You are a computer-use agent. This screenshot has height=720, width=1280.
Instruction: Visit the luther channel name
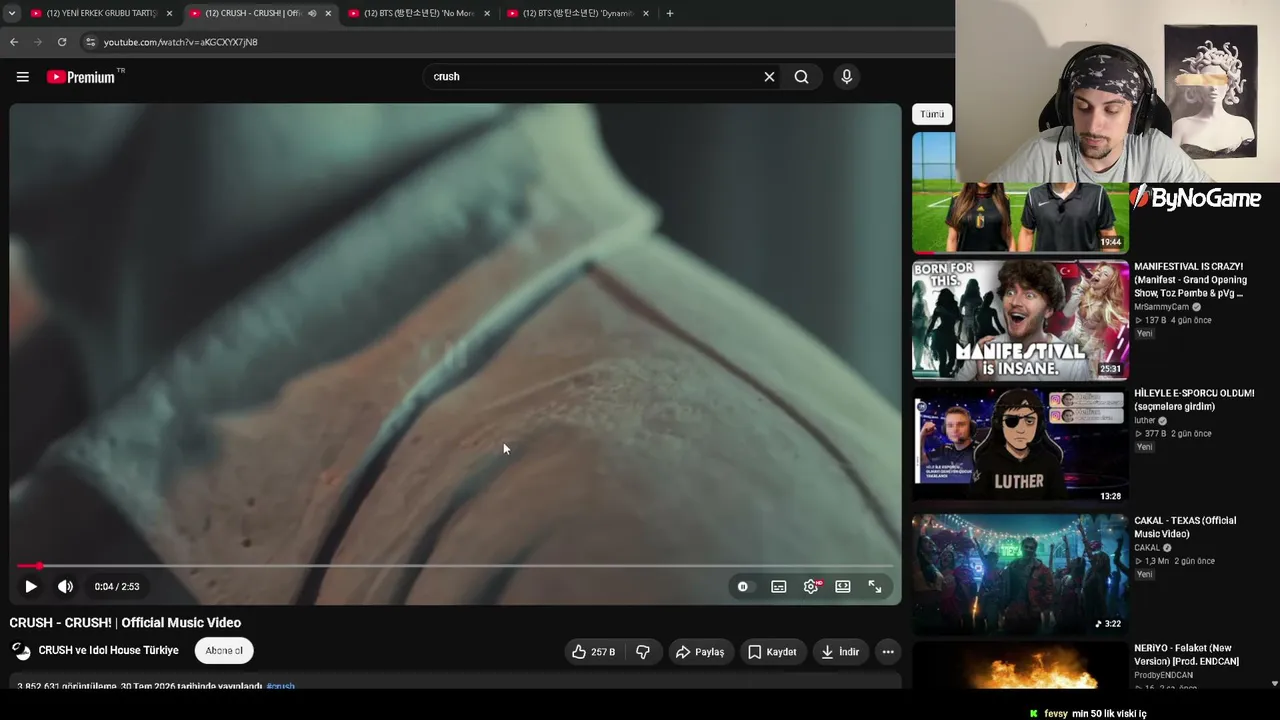[x=1145, y=421]
